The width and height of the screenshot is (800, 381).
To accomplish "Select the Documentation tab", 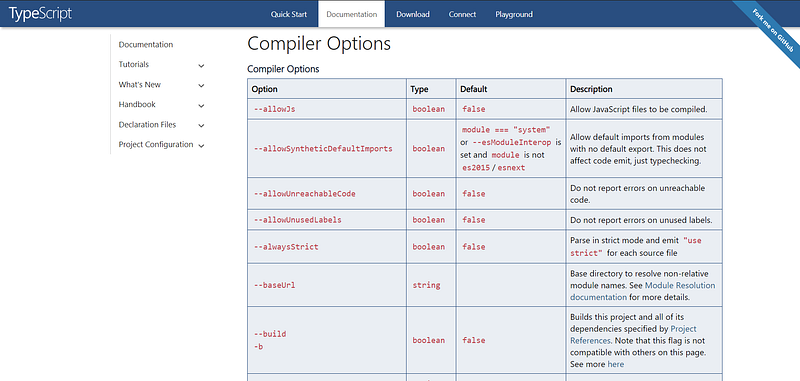I will click(x=352, y=14).
